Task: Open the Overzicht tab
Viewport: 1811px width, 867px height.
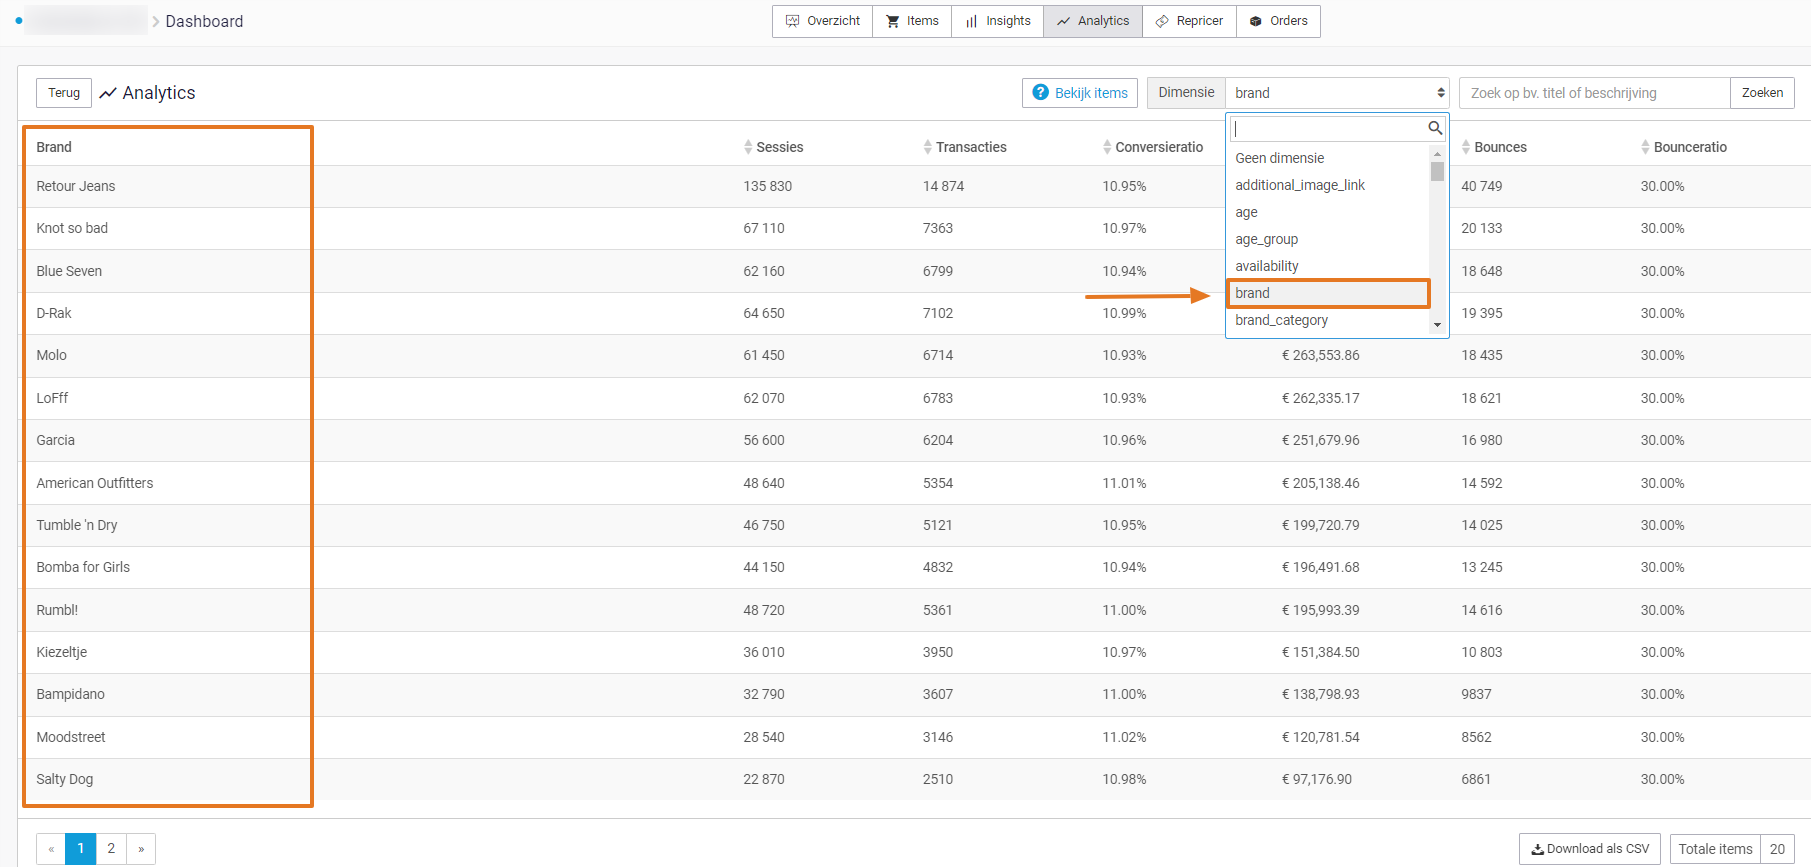Action: click(822, 21)
